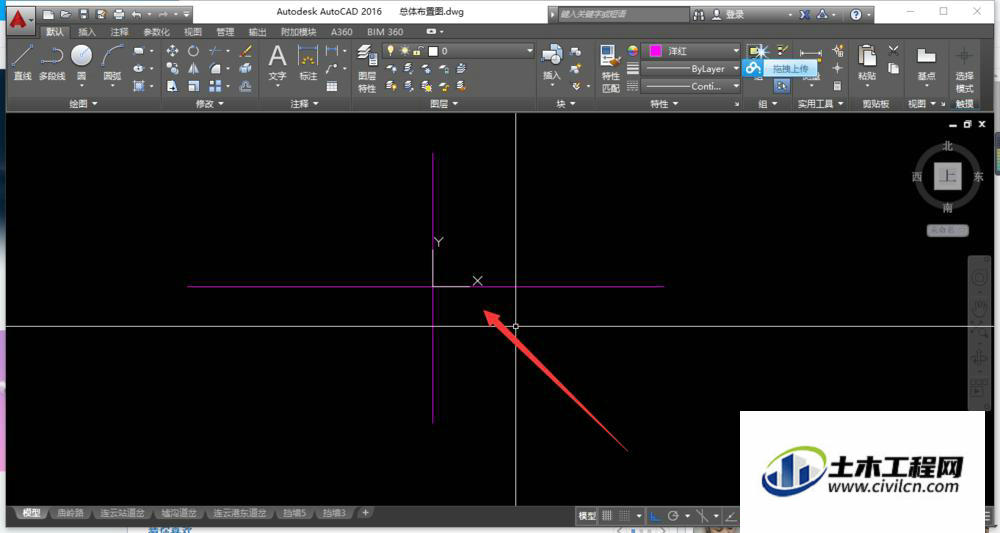Toggle snap mode in status bar
The width and height of the screenshot is (1000, 533).
625,515
